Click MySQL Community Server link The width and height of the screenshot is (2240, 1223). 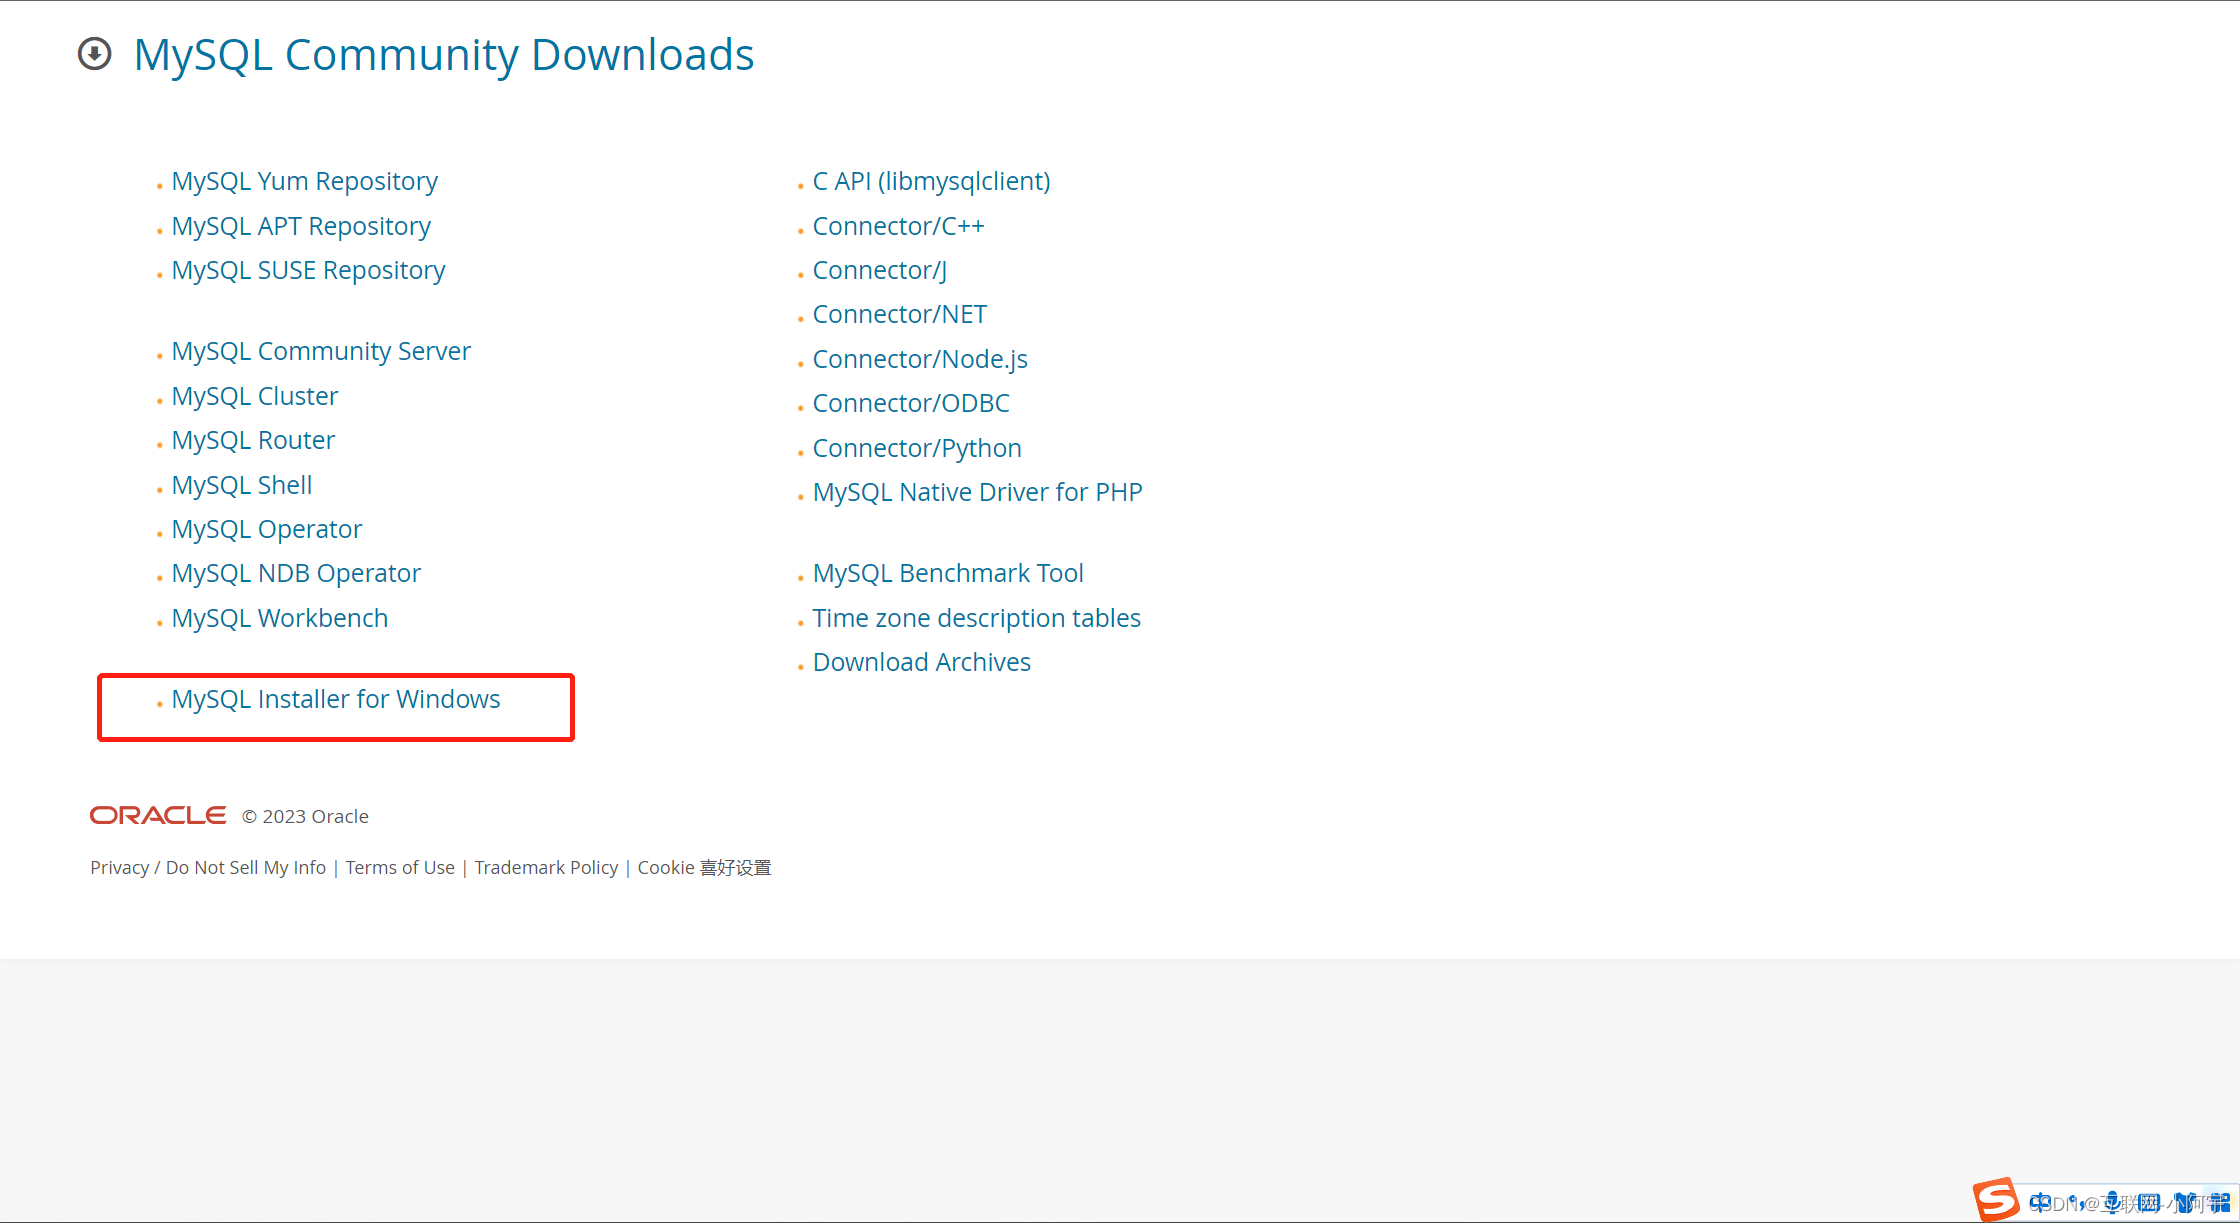[321, 349]
